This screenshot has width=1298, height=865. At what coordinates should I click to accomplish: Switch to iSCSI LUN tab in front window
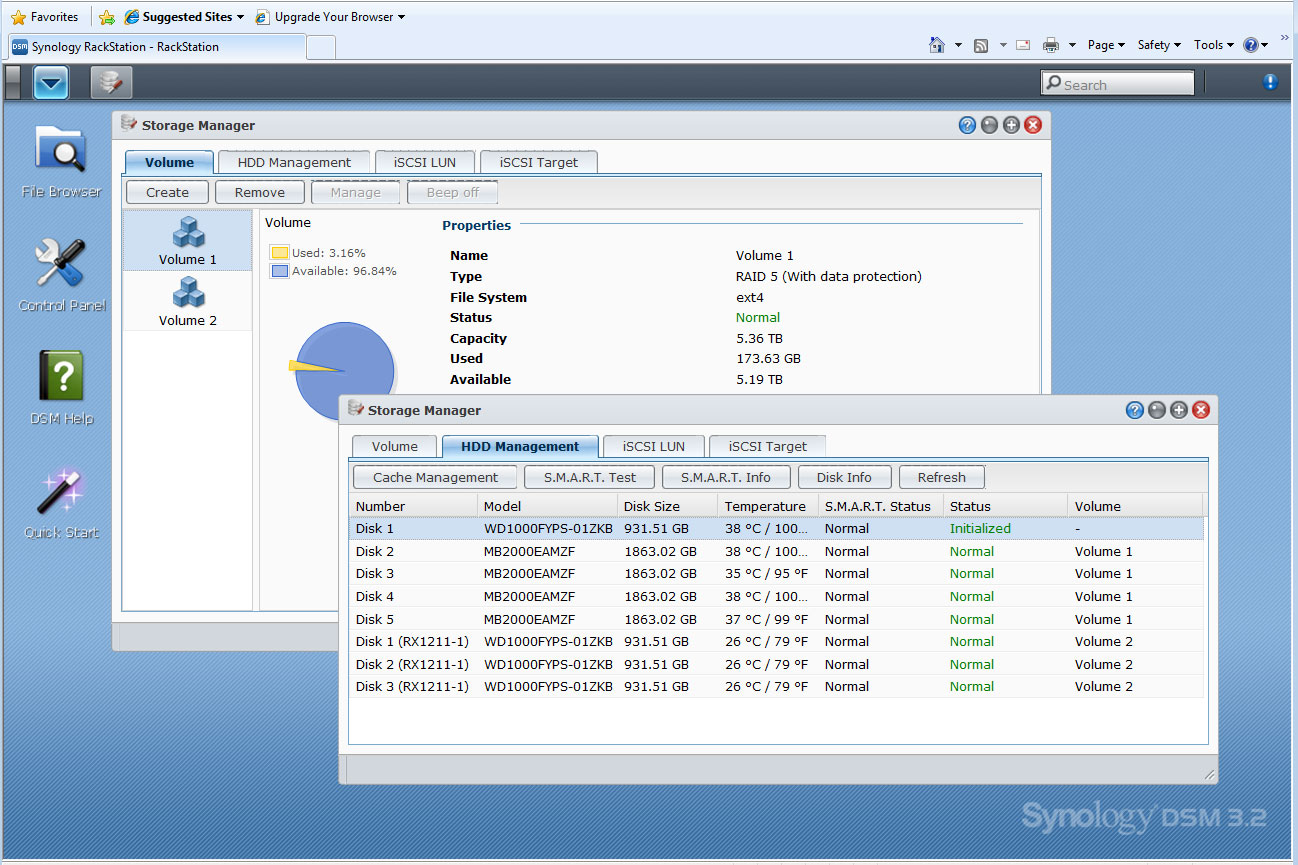click(653, 447)
